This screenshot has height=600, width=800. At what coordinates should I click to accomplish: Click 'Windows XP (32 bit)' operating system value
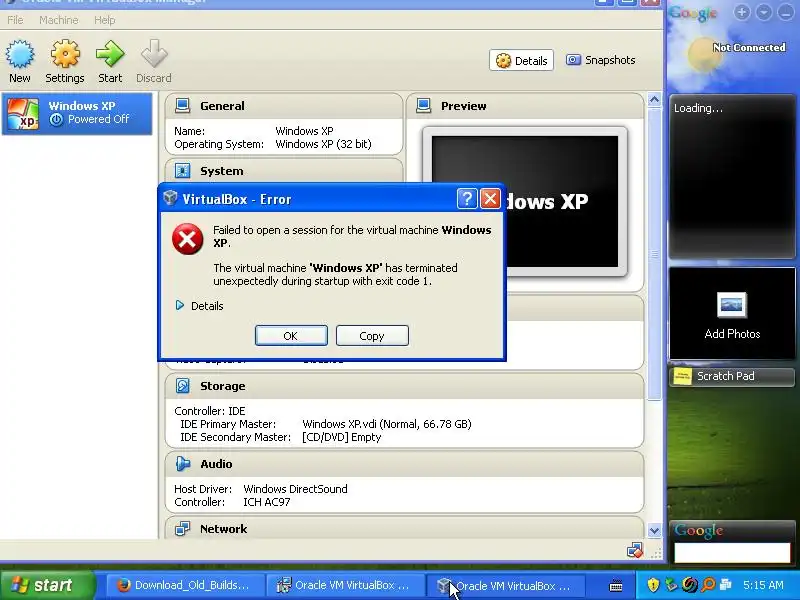pyautogui.click(x=323, y=144)
